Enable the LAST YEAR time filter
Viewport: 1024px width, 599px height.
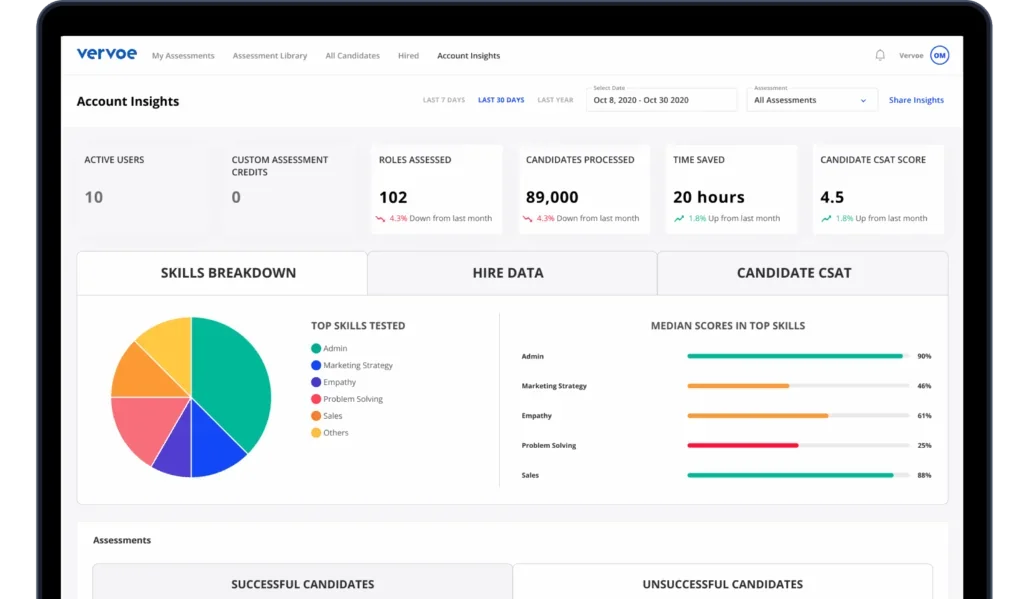pyautogui.click(x=555, y=99)
